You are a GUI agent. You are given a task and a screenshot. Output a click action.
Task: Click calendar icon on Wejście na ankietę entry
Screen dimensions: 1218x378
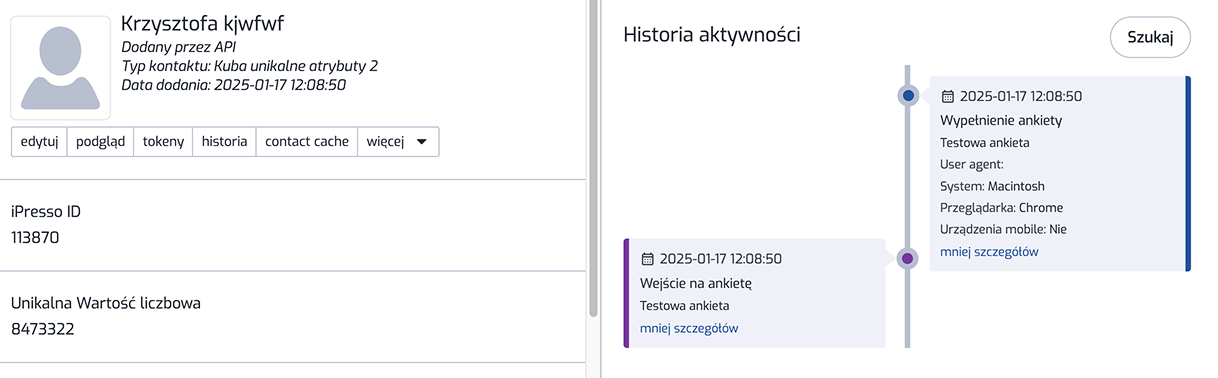(x=647, y=259)
